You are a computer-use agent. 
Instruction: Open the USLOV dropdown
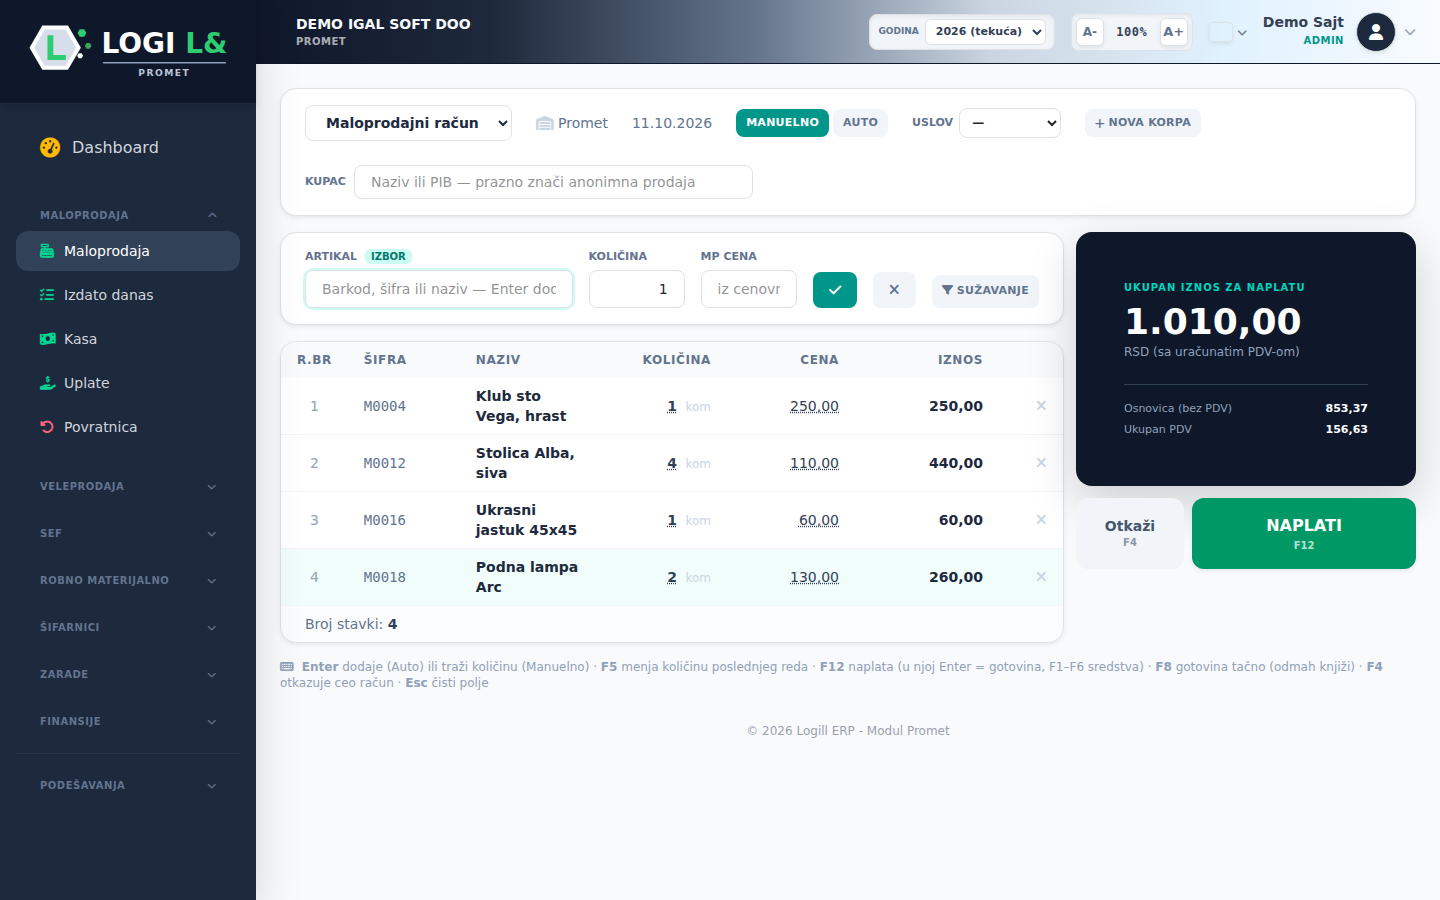pyautogui.click(x=1010, y=123)
